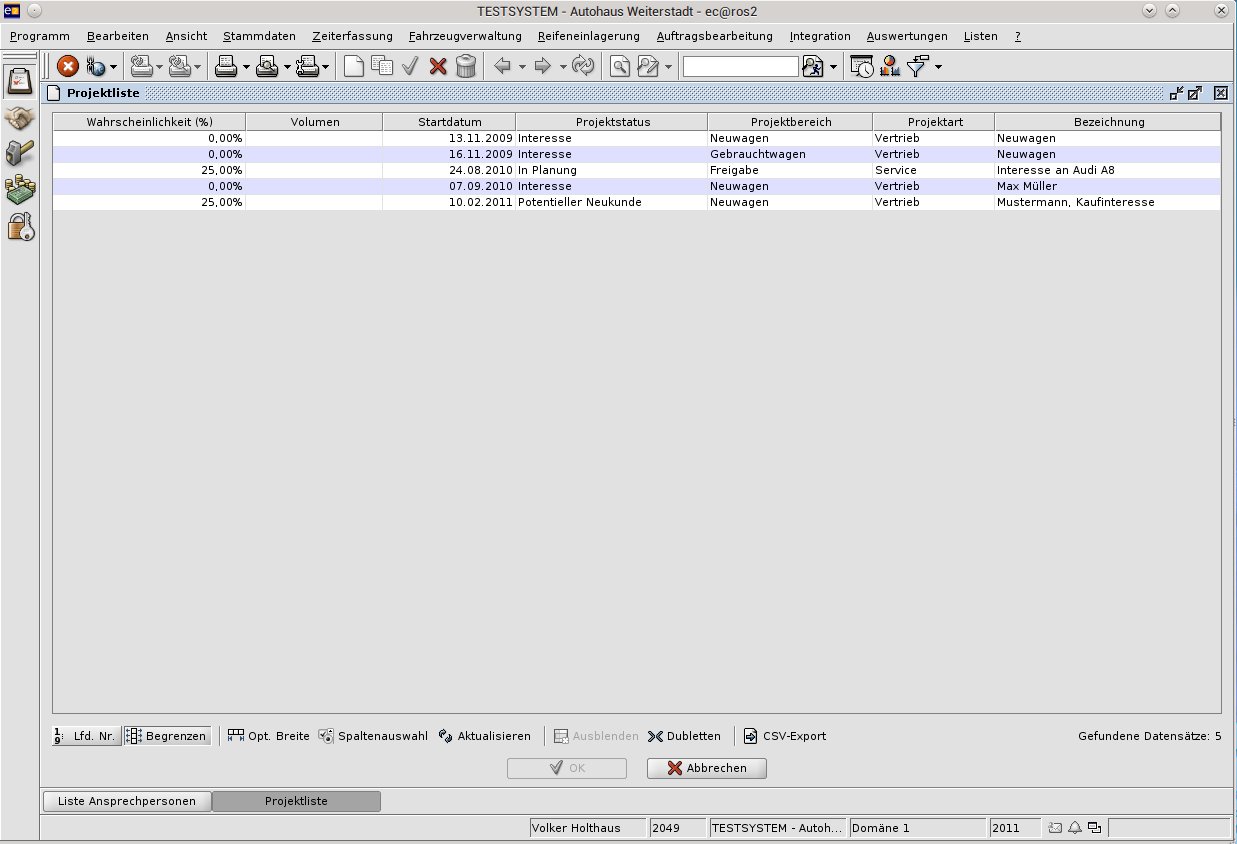Open the money and coins sidebar module
1237x844 pixels.
tap(20, 190)
